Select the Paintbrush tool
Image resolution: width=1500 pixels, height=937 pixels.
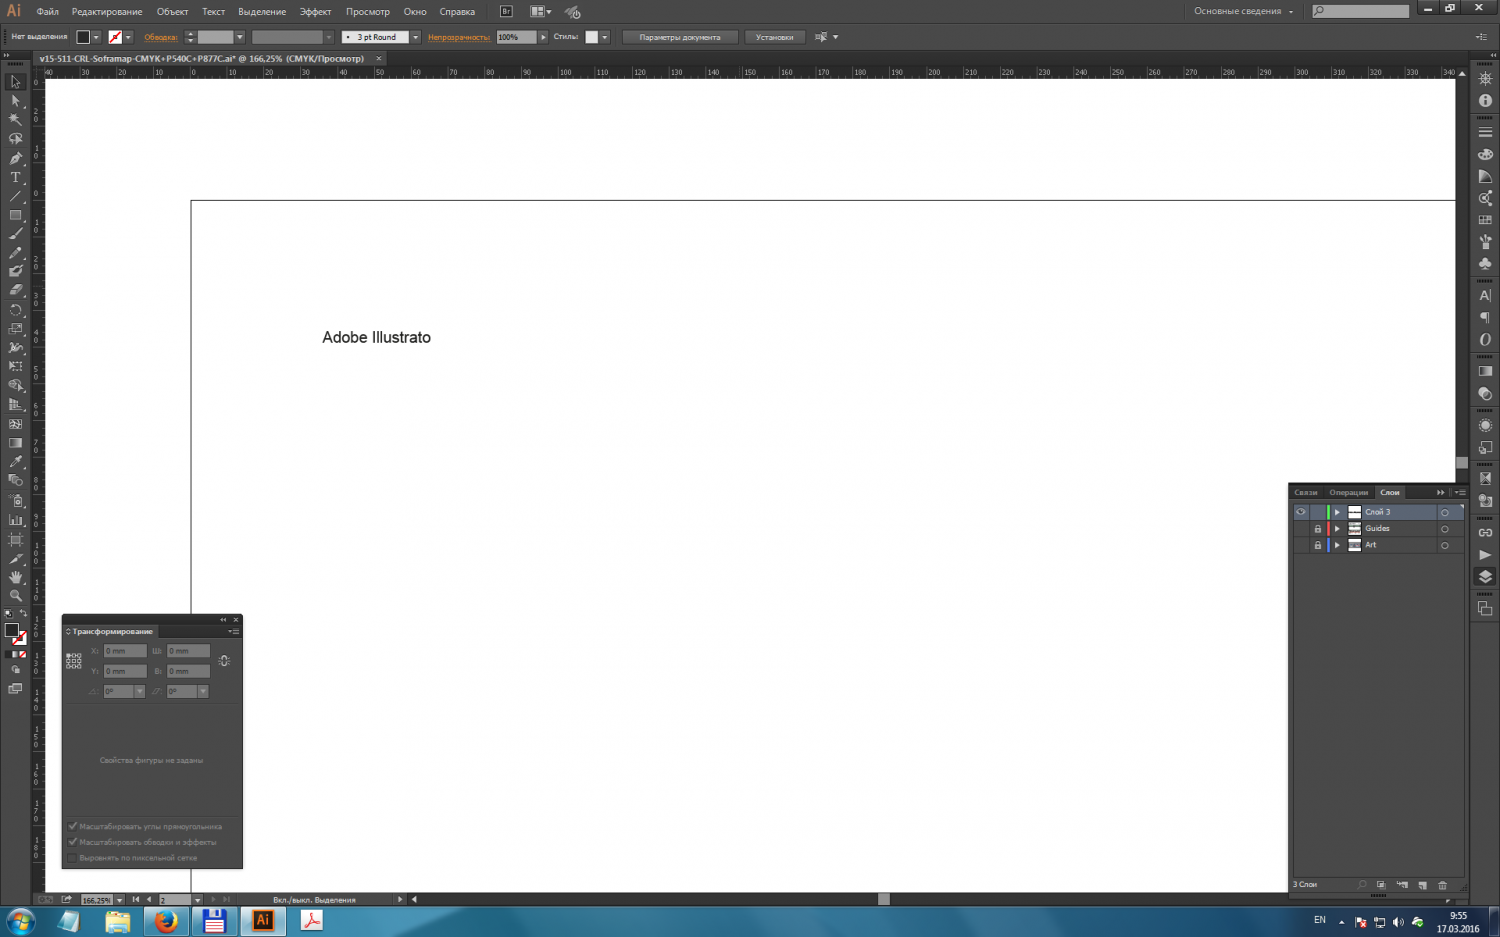click(x=15, y=234)
